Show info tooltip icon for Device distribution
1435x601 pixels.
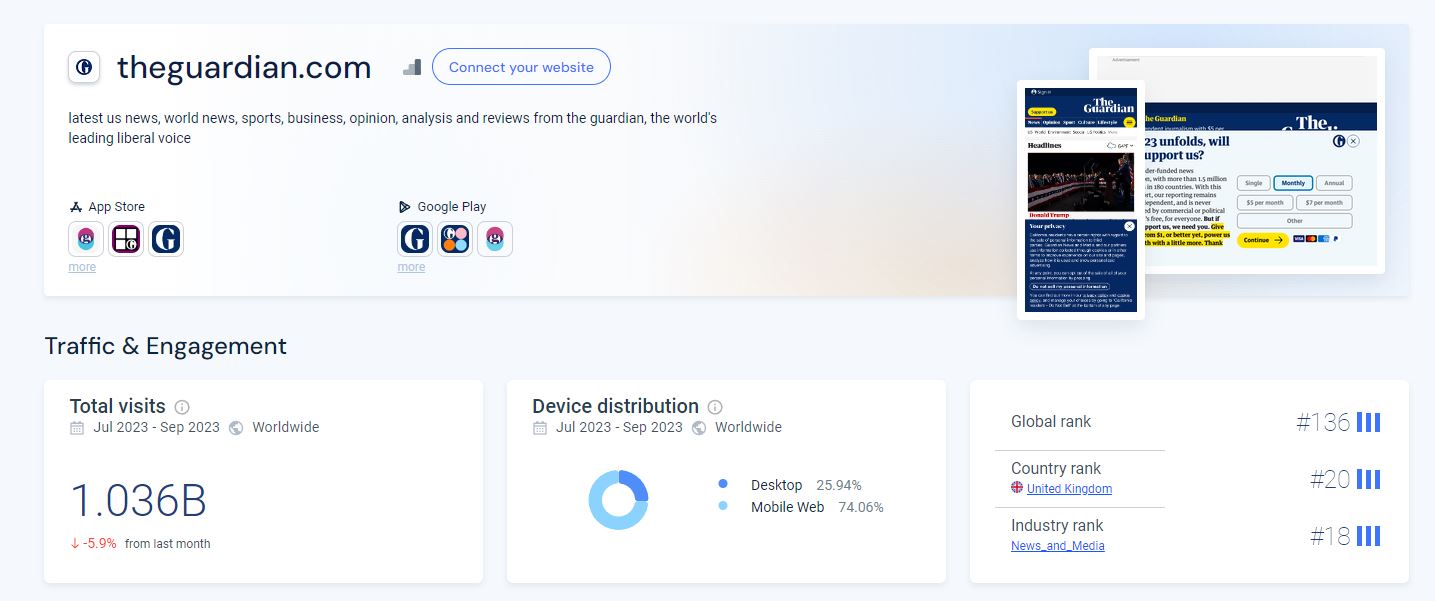(715, 407)
